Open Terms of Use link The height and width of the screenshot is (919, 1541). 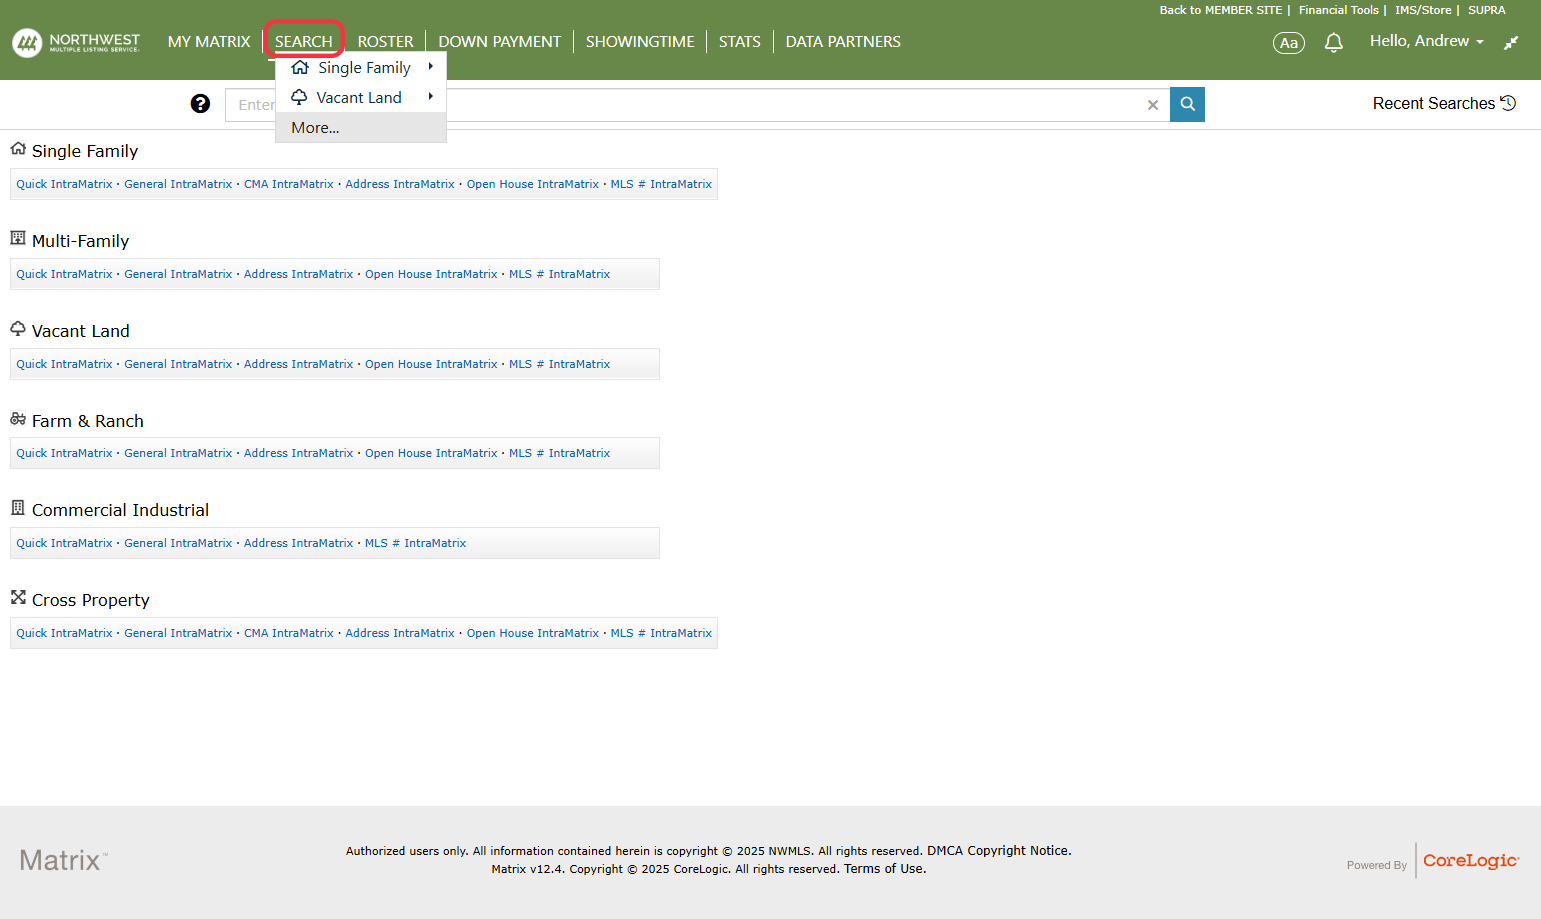pyautogui.click(x=883, y=869)
